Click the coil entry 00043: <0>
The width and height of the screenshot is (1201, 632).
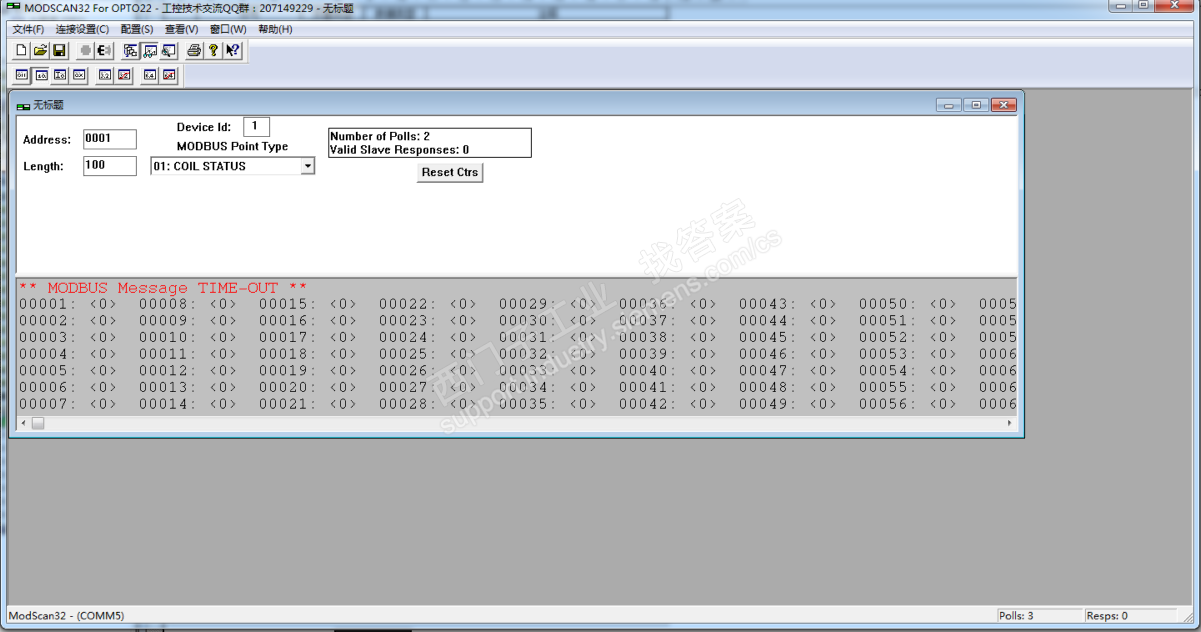(788, 304)
